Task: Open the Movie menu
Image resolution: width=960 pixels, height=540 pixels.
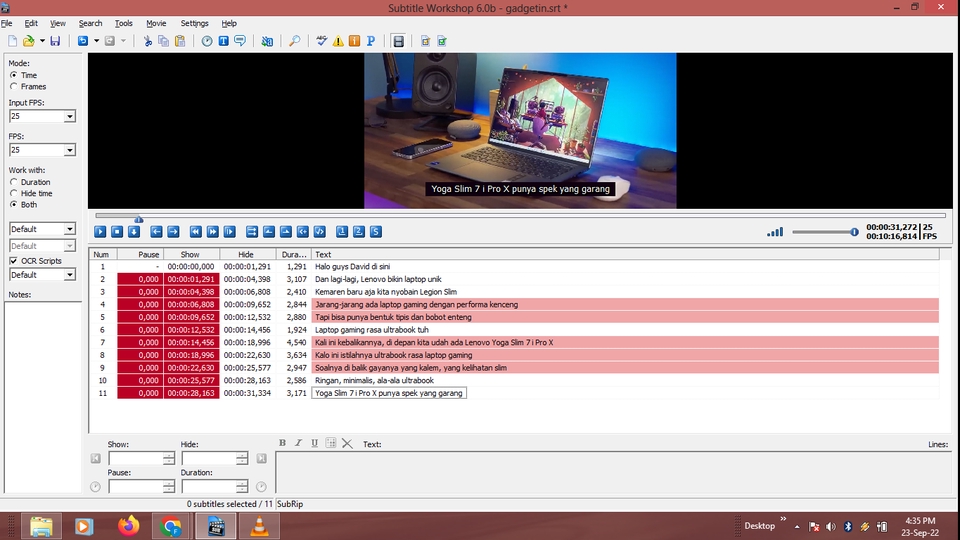Action: pyautogui.click(x=156, y=23)
